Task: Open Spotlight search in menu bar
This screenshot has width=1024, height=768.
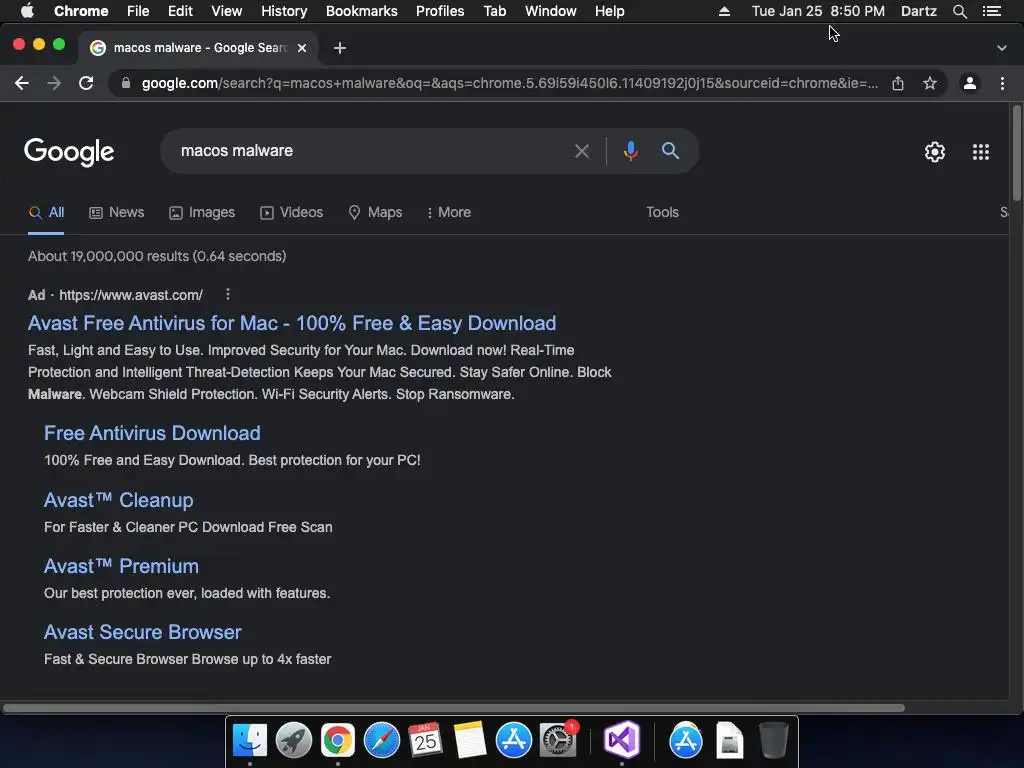Action: [x=959, y=11]
